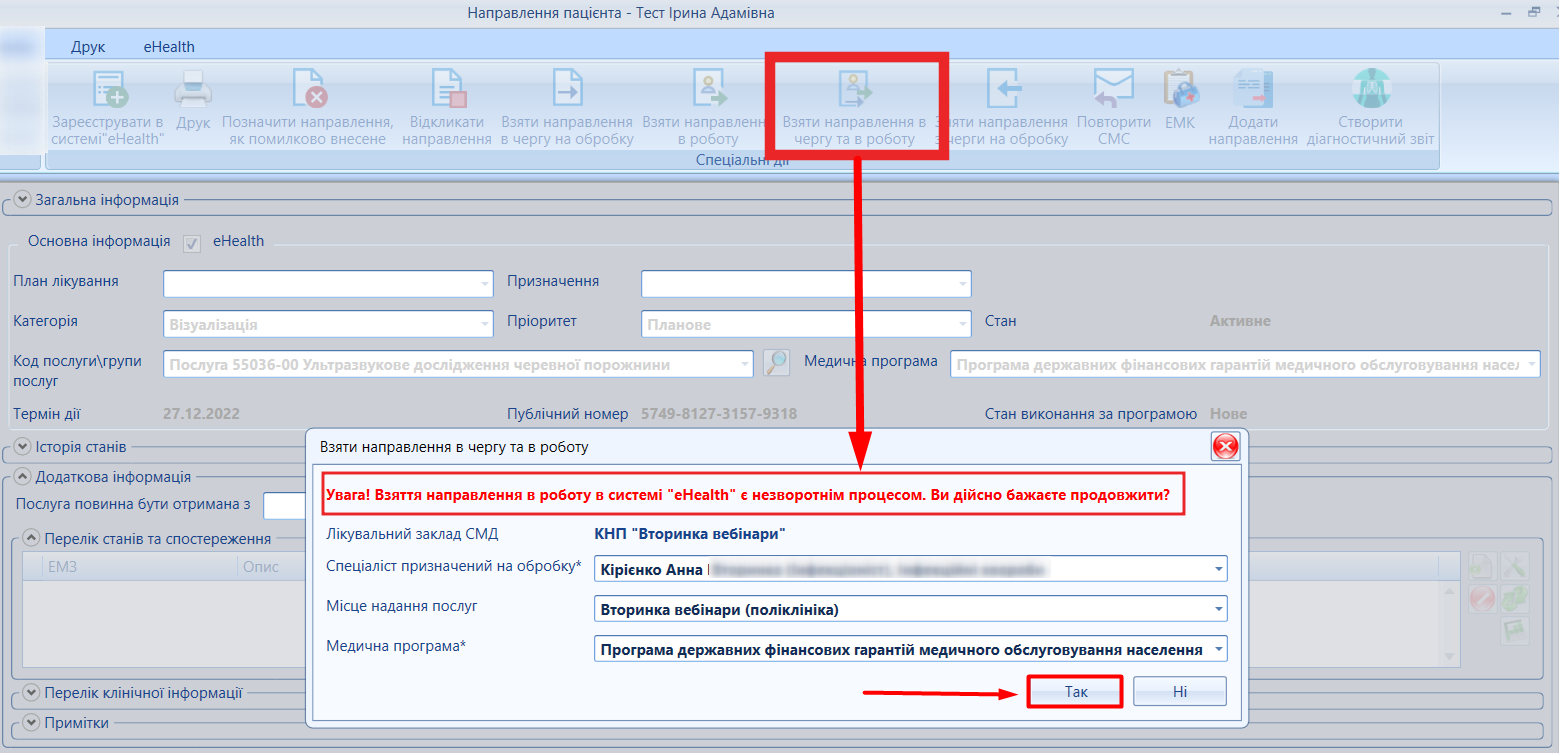The image size is (1559, 753).
Task: Collapse the 'Загальна інформація' section
Action: coord(24,199)
